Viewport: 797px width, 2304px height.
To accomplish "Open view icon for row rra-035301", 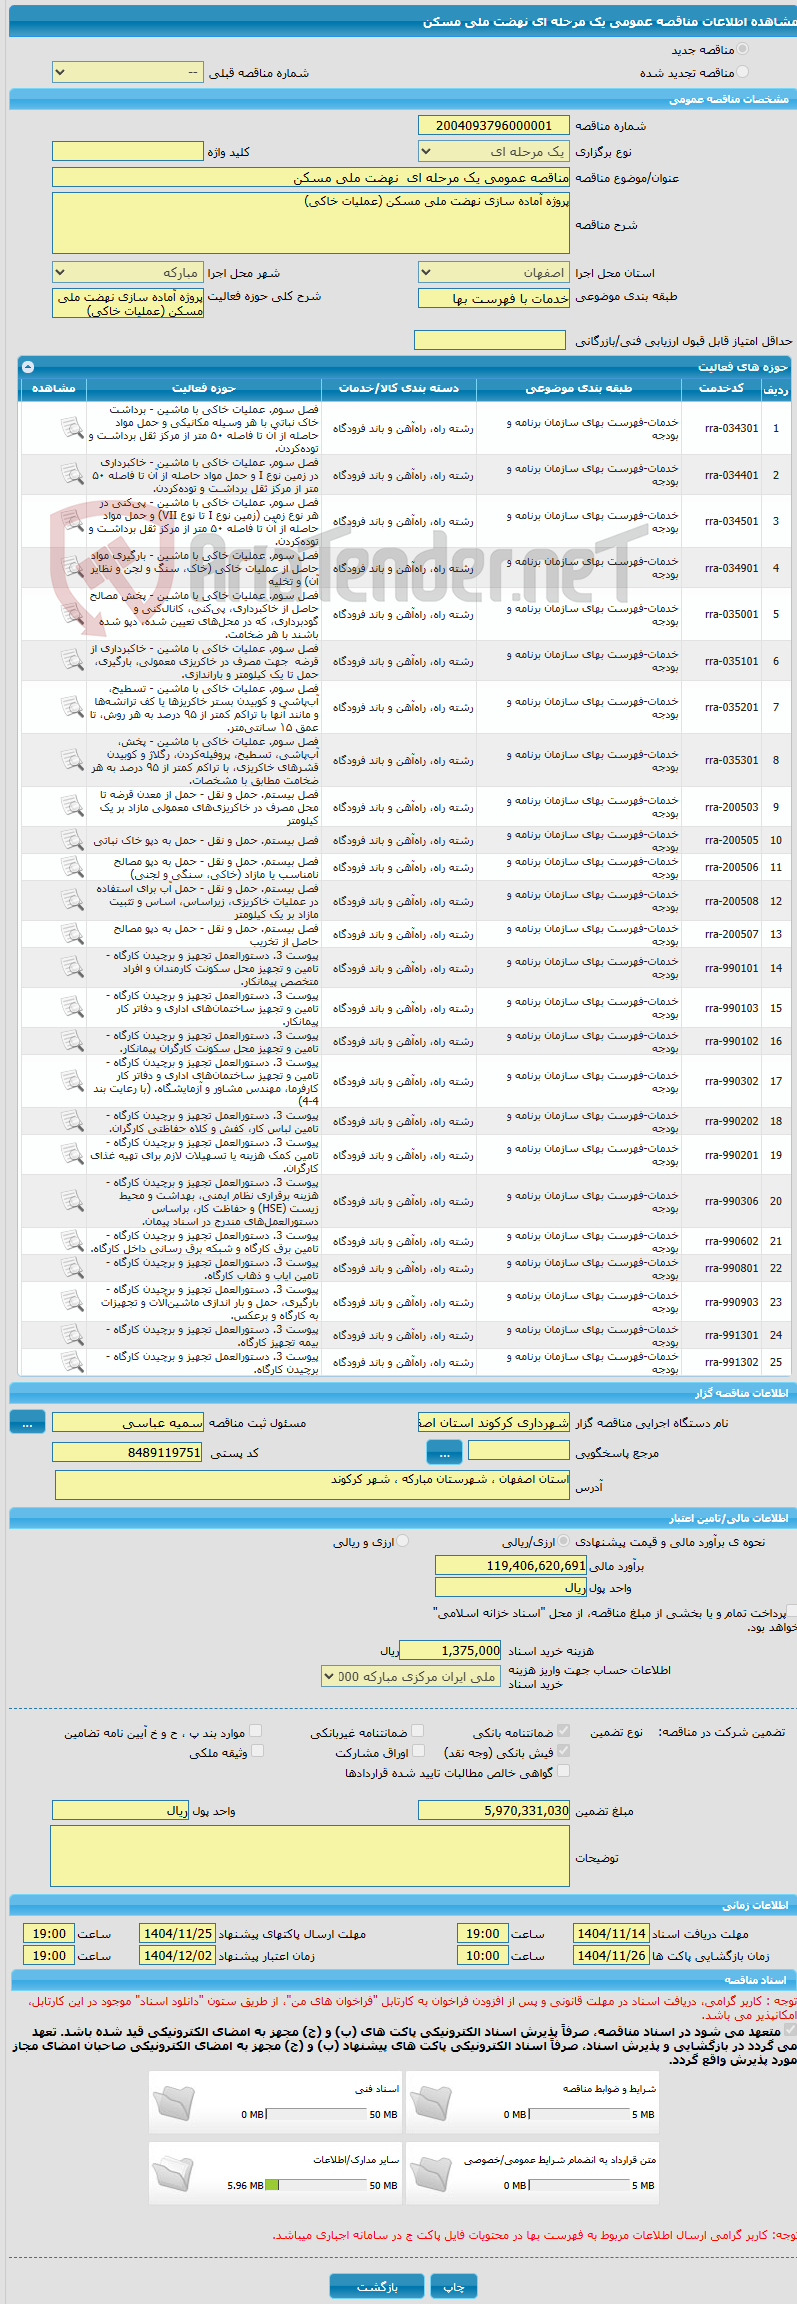I will click(71, 760).
